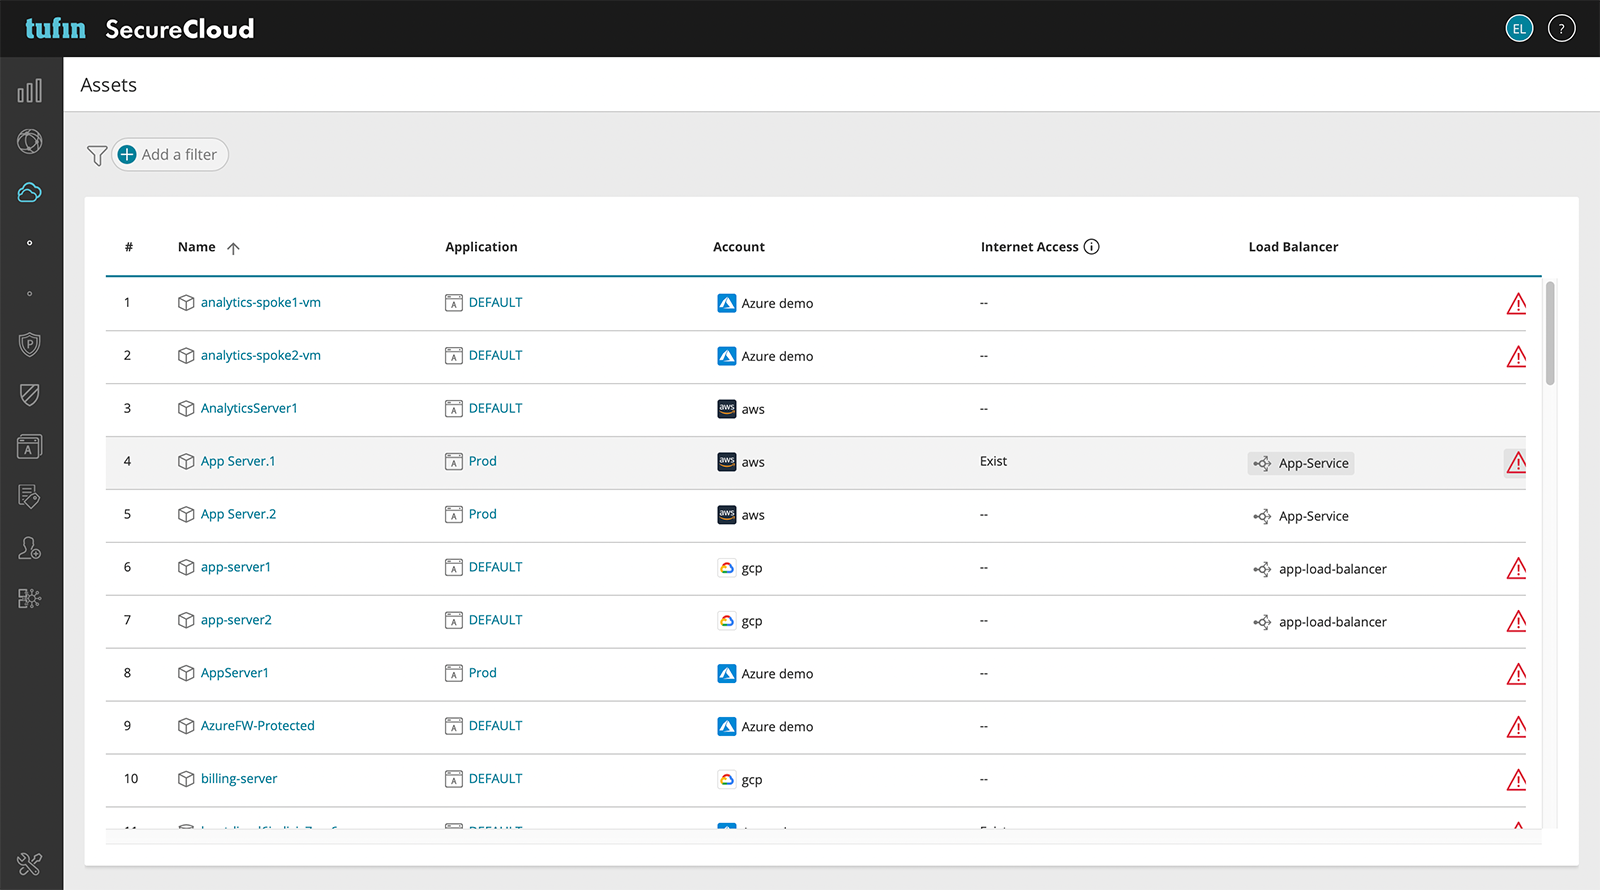
Task: Select the cloud icon in the sidebar
Action: (30, 192)
